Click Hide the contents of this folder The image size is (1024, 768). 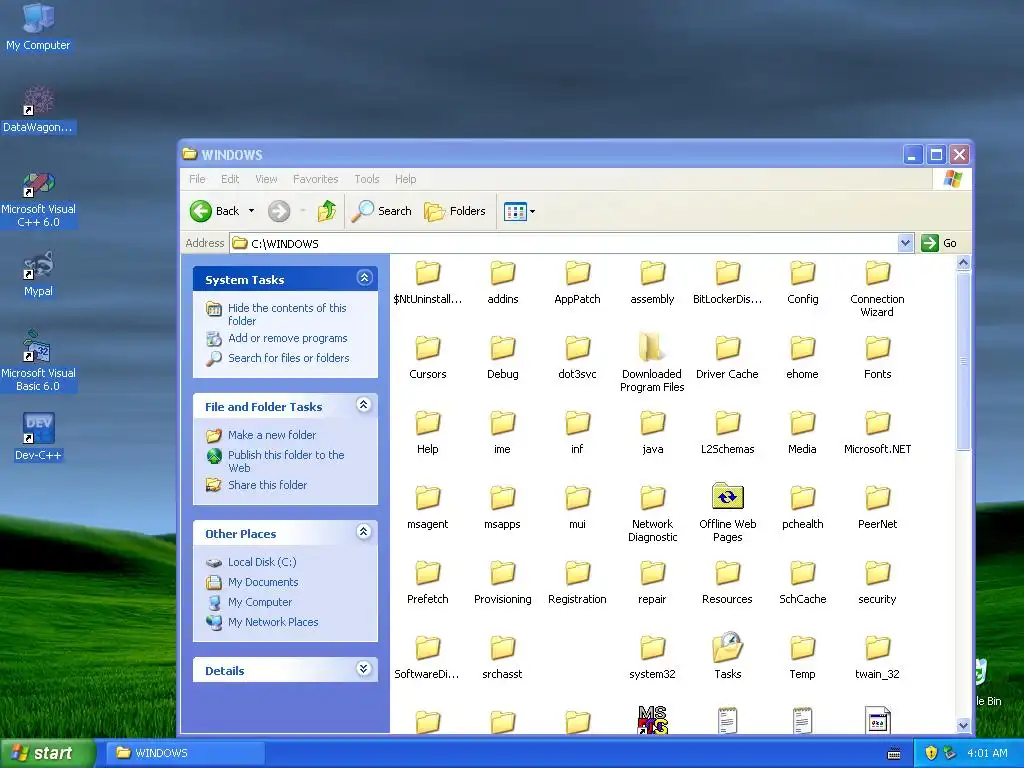tap(287, 314)
